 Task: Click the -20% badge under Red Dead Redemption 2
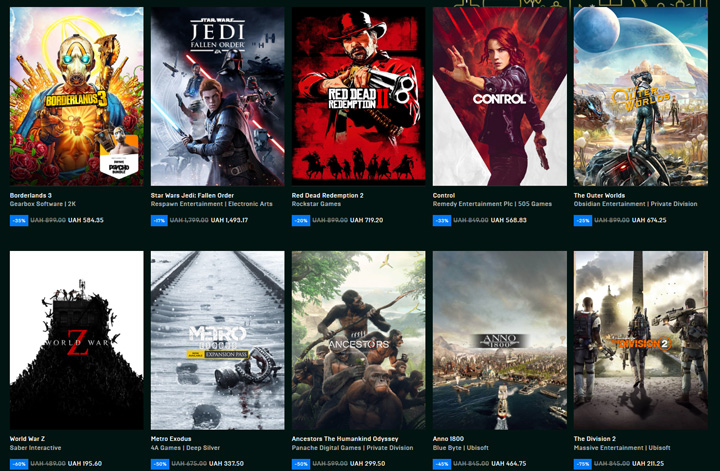click(x=301, y=220)
